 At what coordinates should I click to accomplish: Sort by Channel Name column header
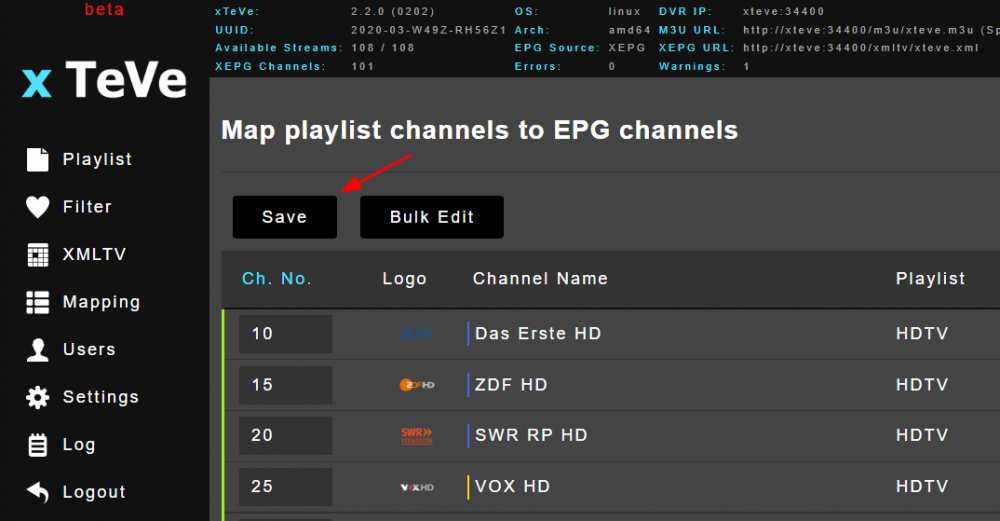[540, 279]
